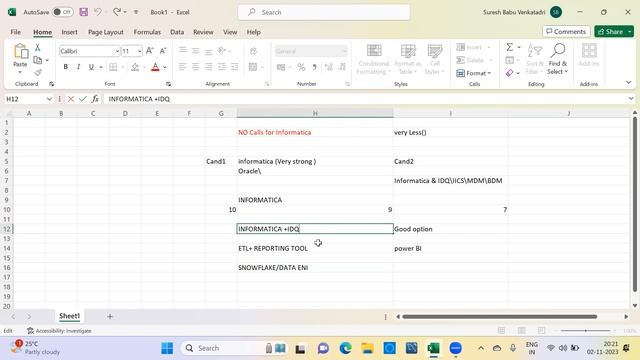The height and width of the screenshot is (360, 640).
Task: Click Increase Font Size icon
Action: pyautogui.click(x=150, y=51)
